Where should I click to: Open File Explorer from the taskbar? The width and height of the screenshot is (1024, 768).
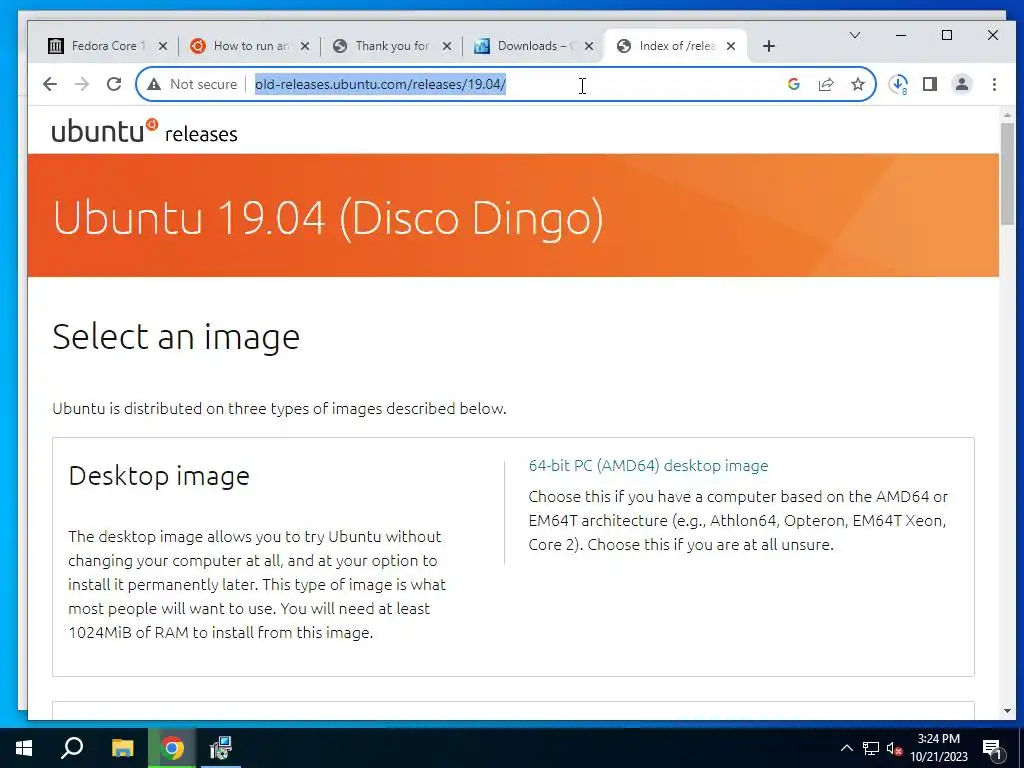point(122,748)
